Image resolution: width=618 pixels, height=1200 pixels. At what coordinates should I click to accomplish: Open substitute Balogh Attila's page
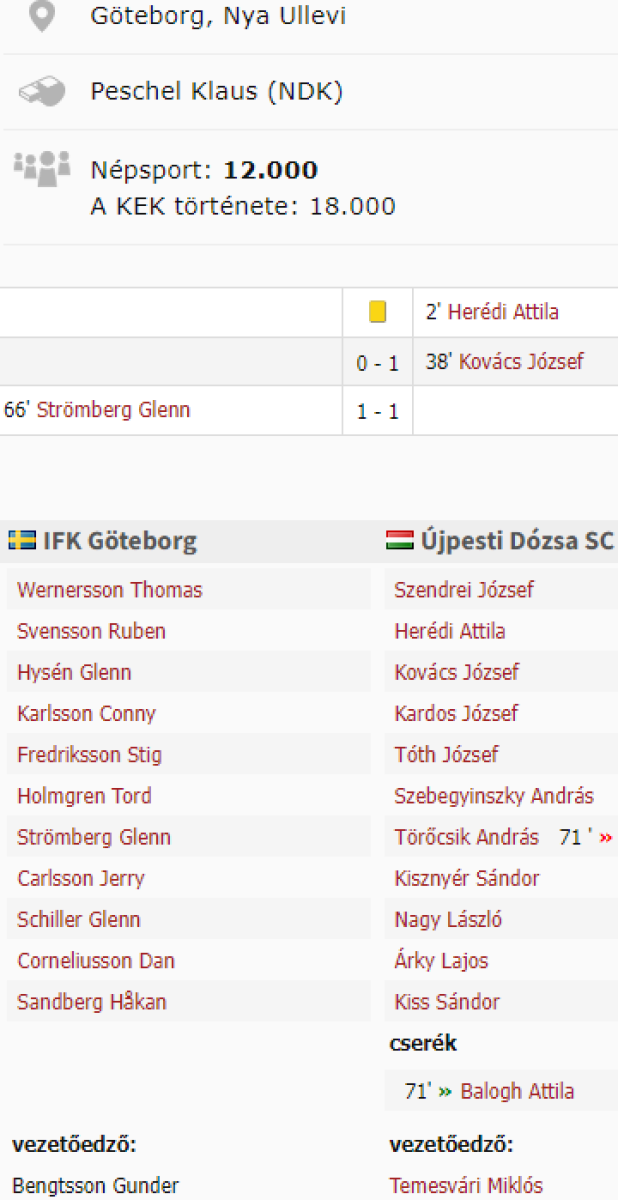tap(517, 1091)
